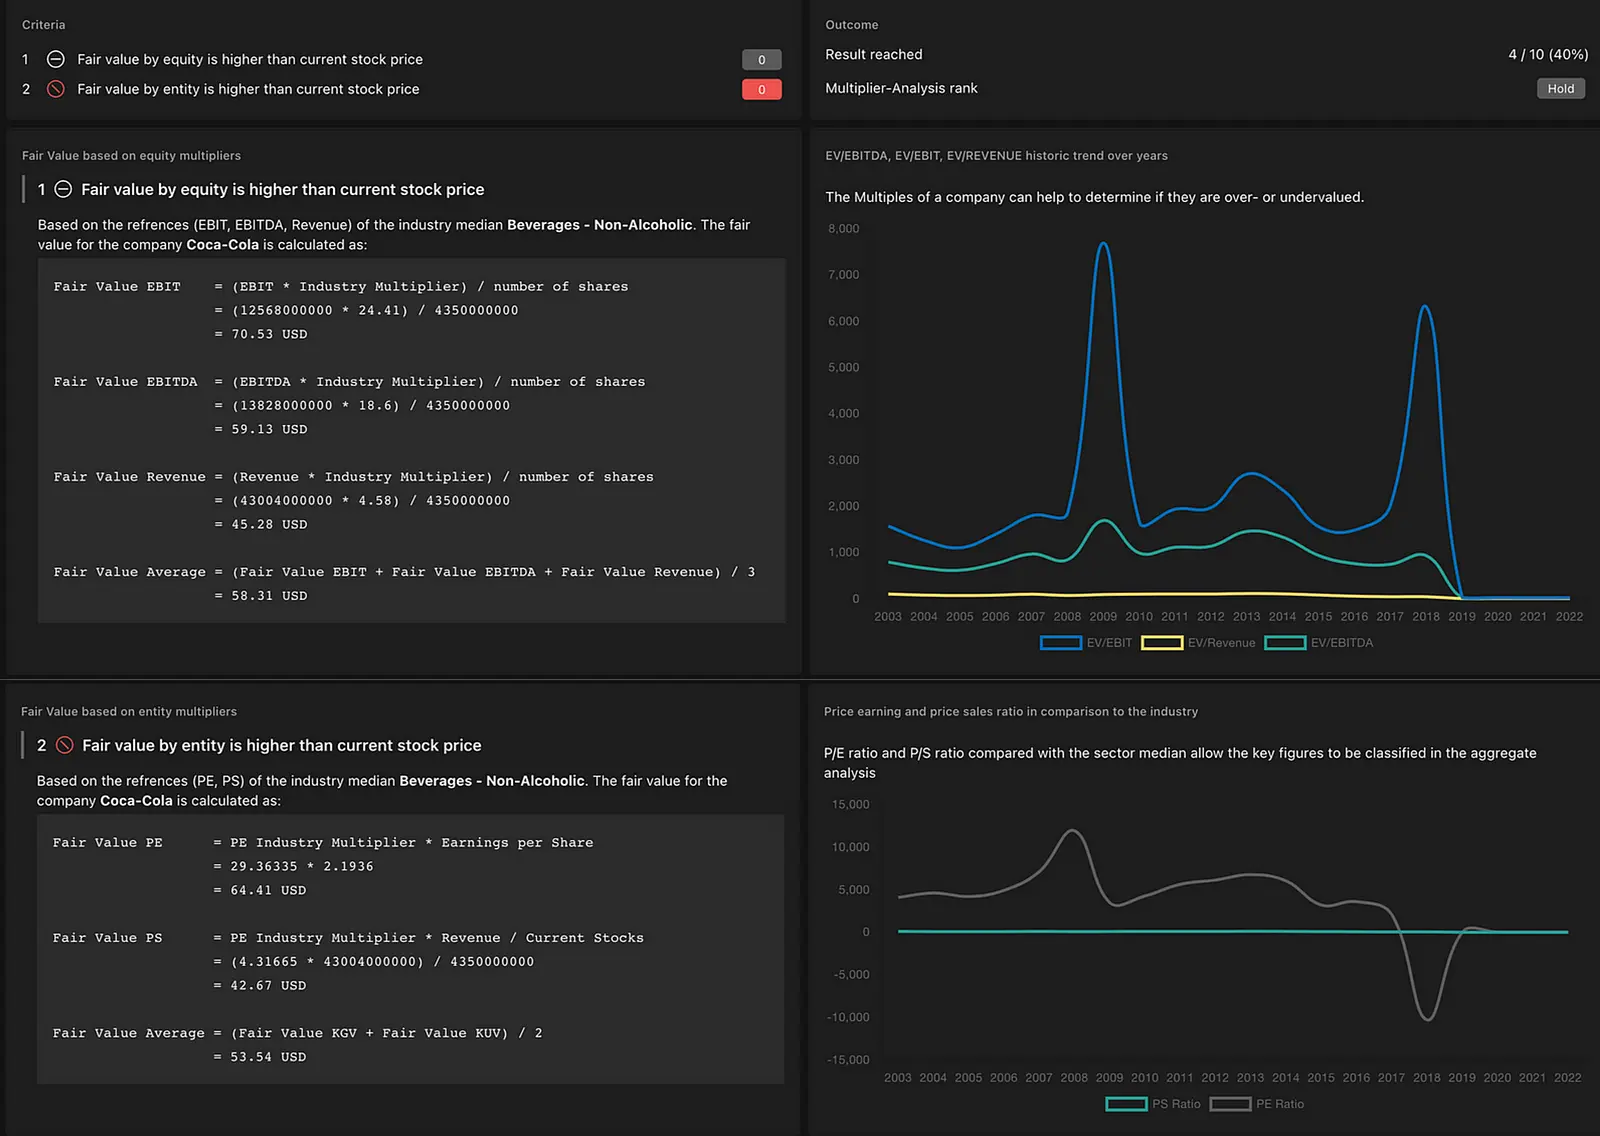Toggle EV/EBIT series in chart legend
The image size is (1600, 1136).
[1086, 643]
